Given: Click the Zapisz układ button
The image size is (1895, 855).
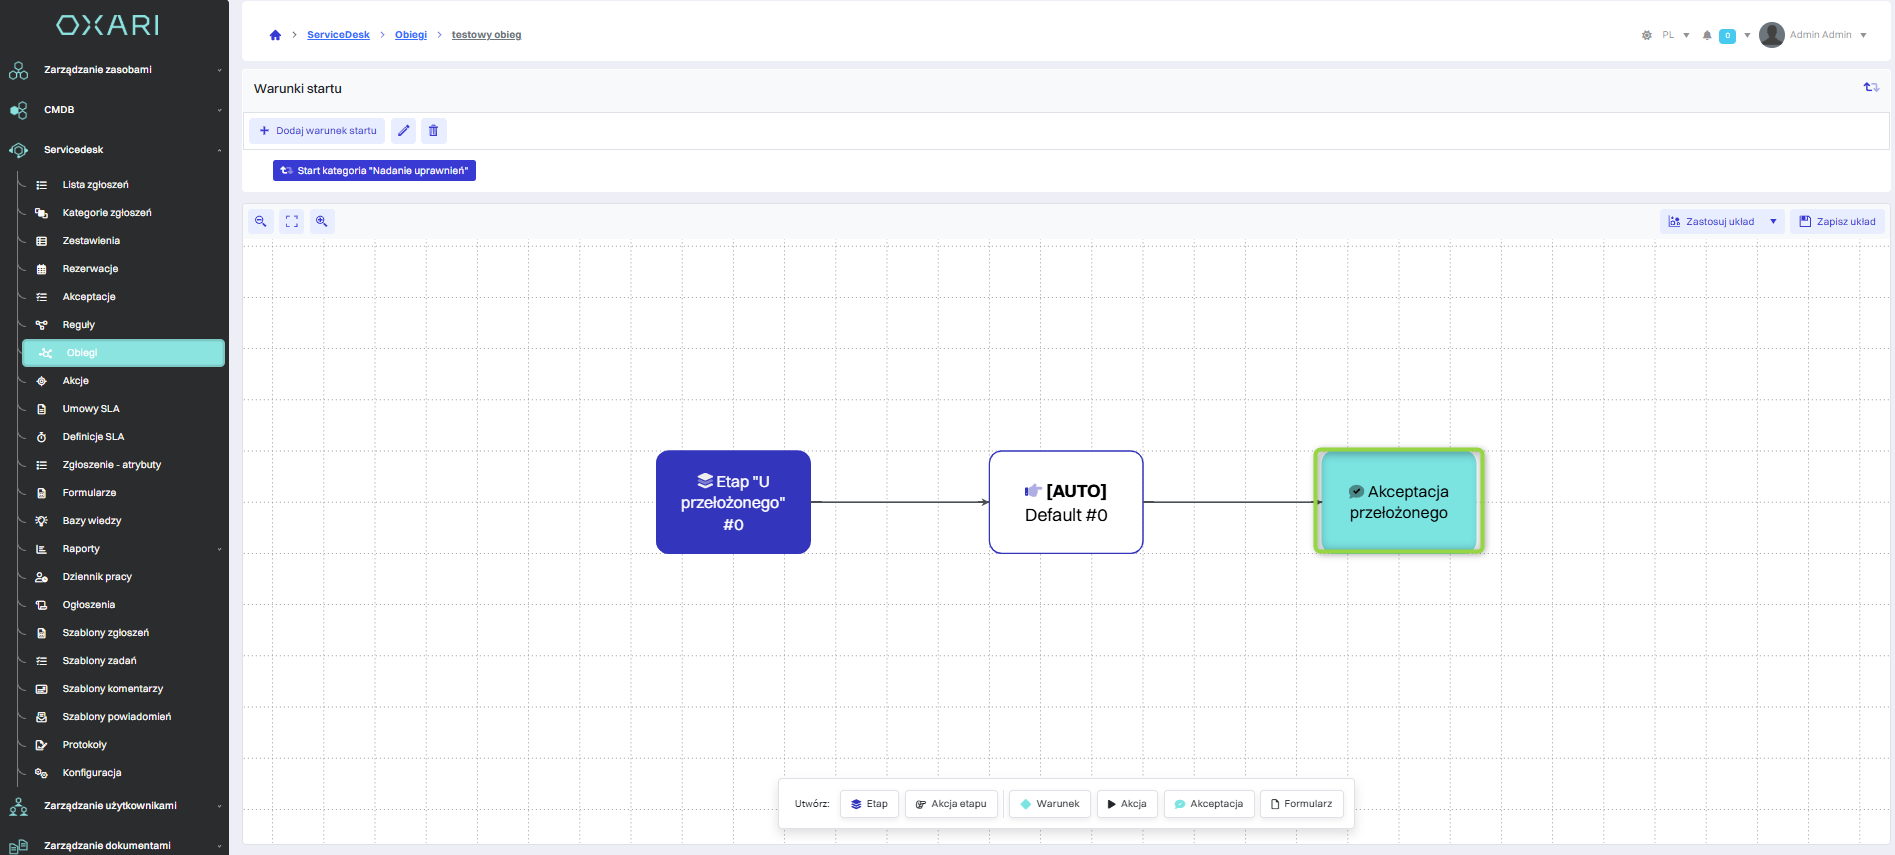Looking at the screenshot, I should point(1837,222).
